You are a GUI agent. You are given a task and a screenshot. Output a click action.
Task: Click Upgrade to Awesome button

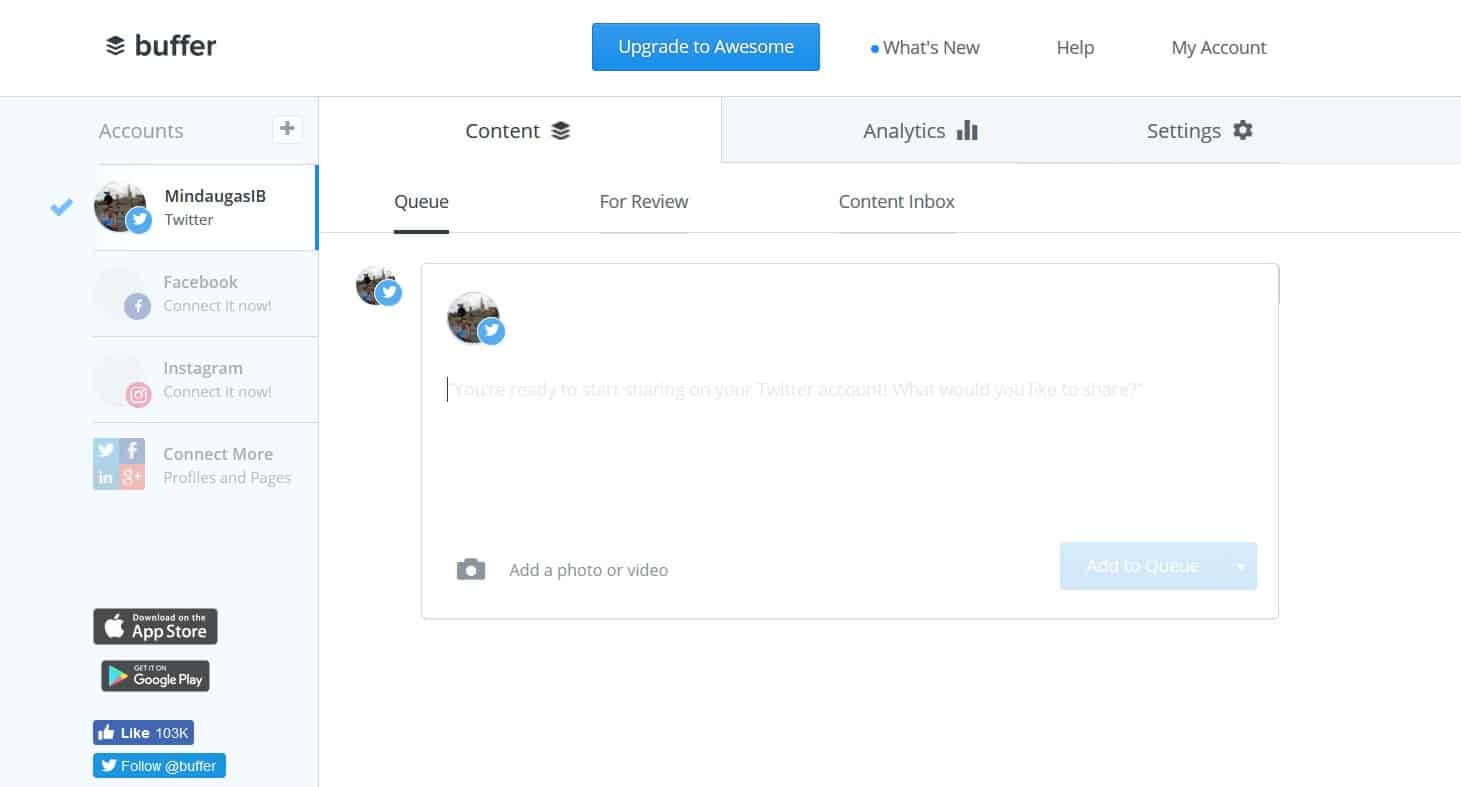tap(706, 47)
